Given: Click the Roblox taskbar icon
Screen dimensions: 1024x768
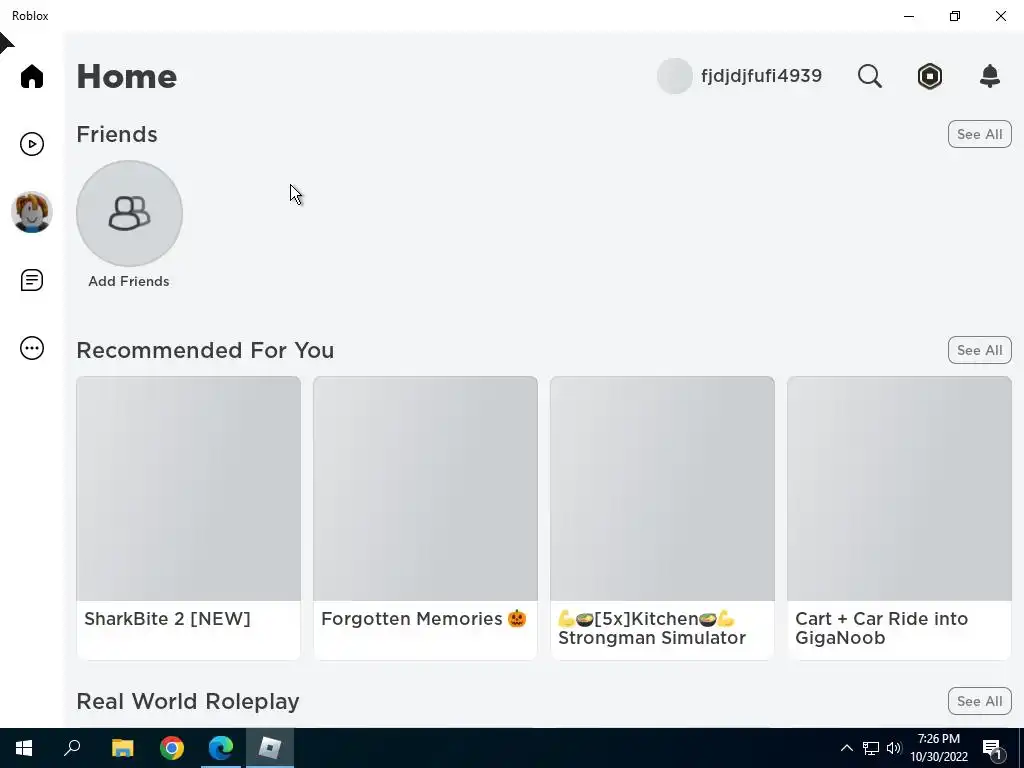Looking at the screenshot, I should [270, 748].
